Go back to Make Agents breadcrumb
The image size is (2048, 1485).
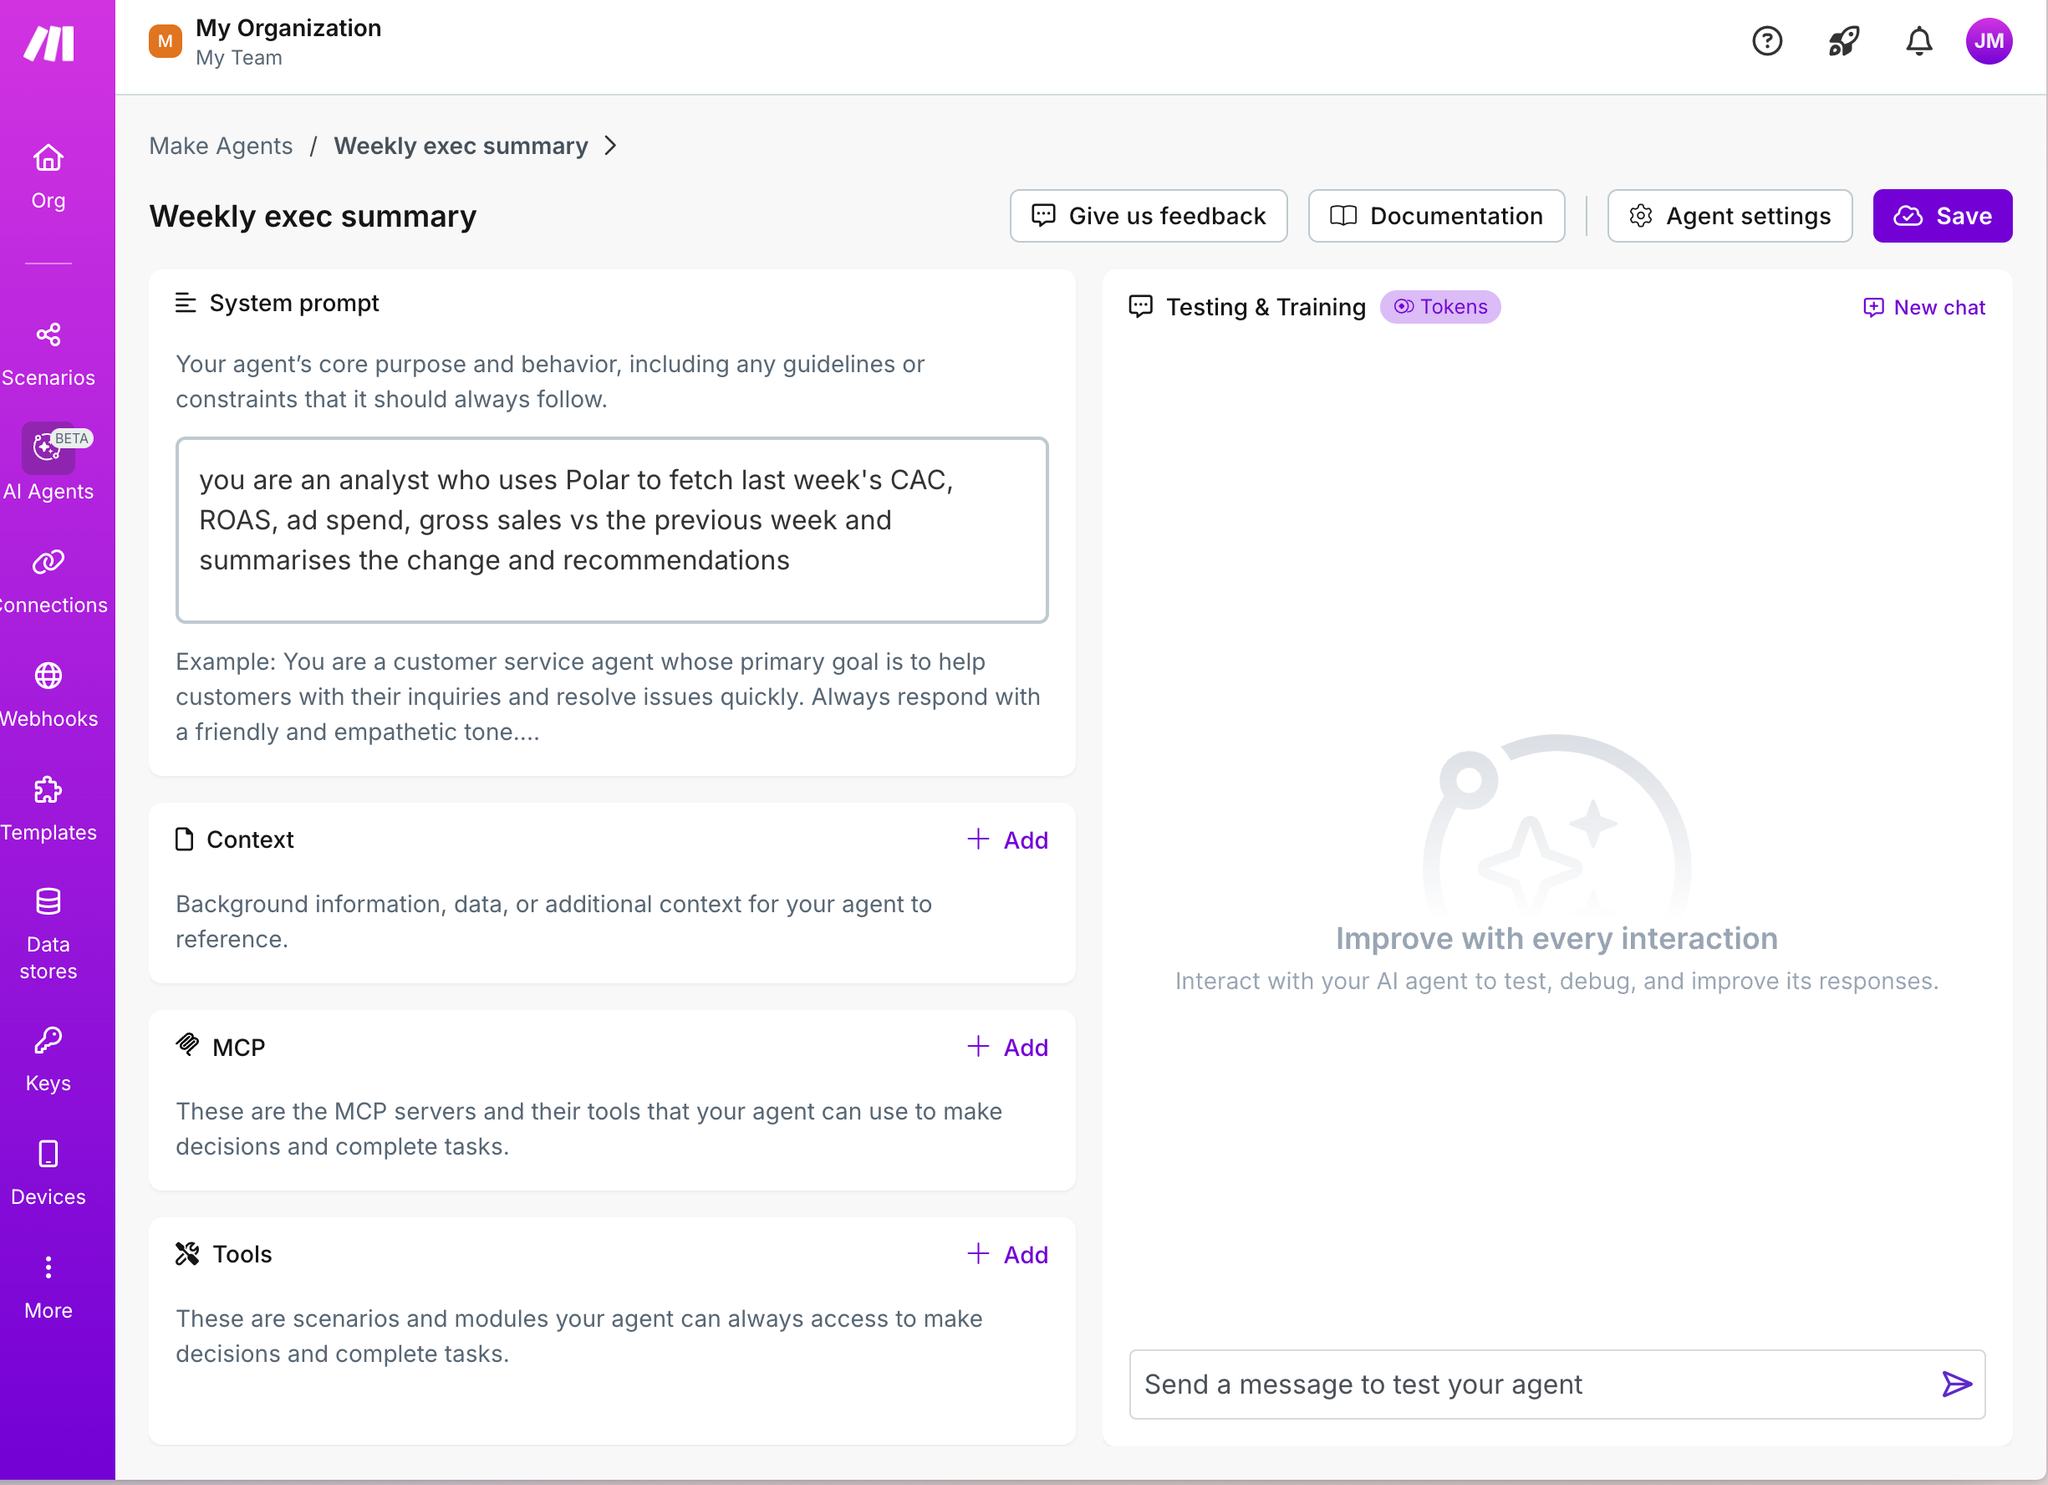[221, 146]
